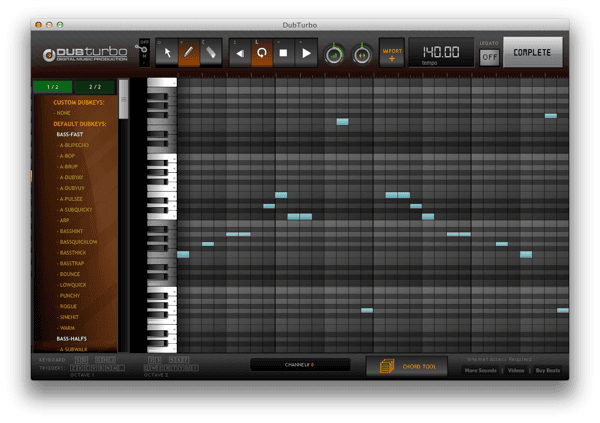Choose the BOUNCE sound
This screenshot has width=600, height=423.
coord(69,274)
